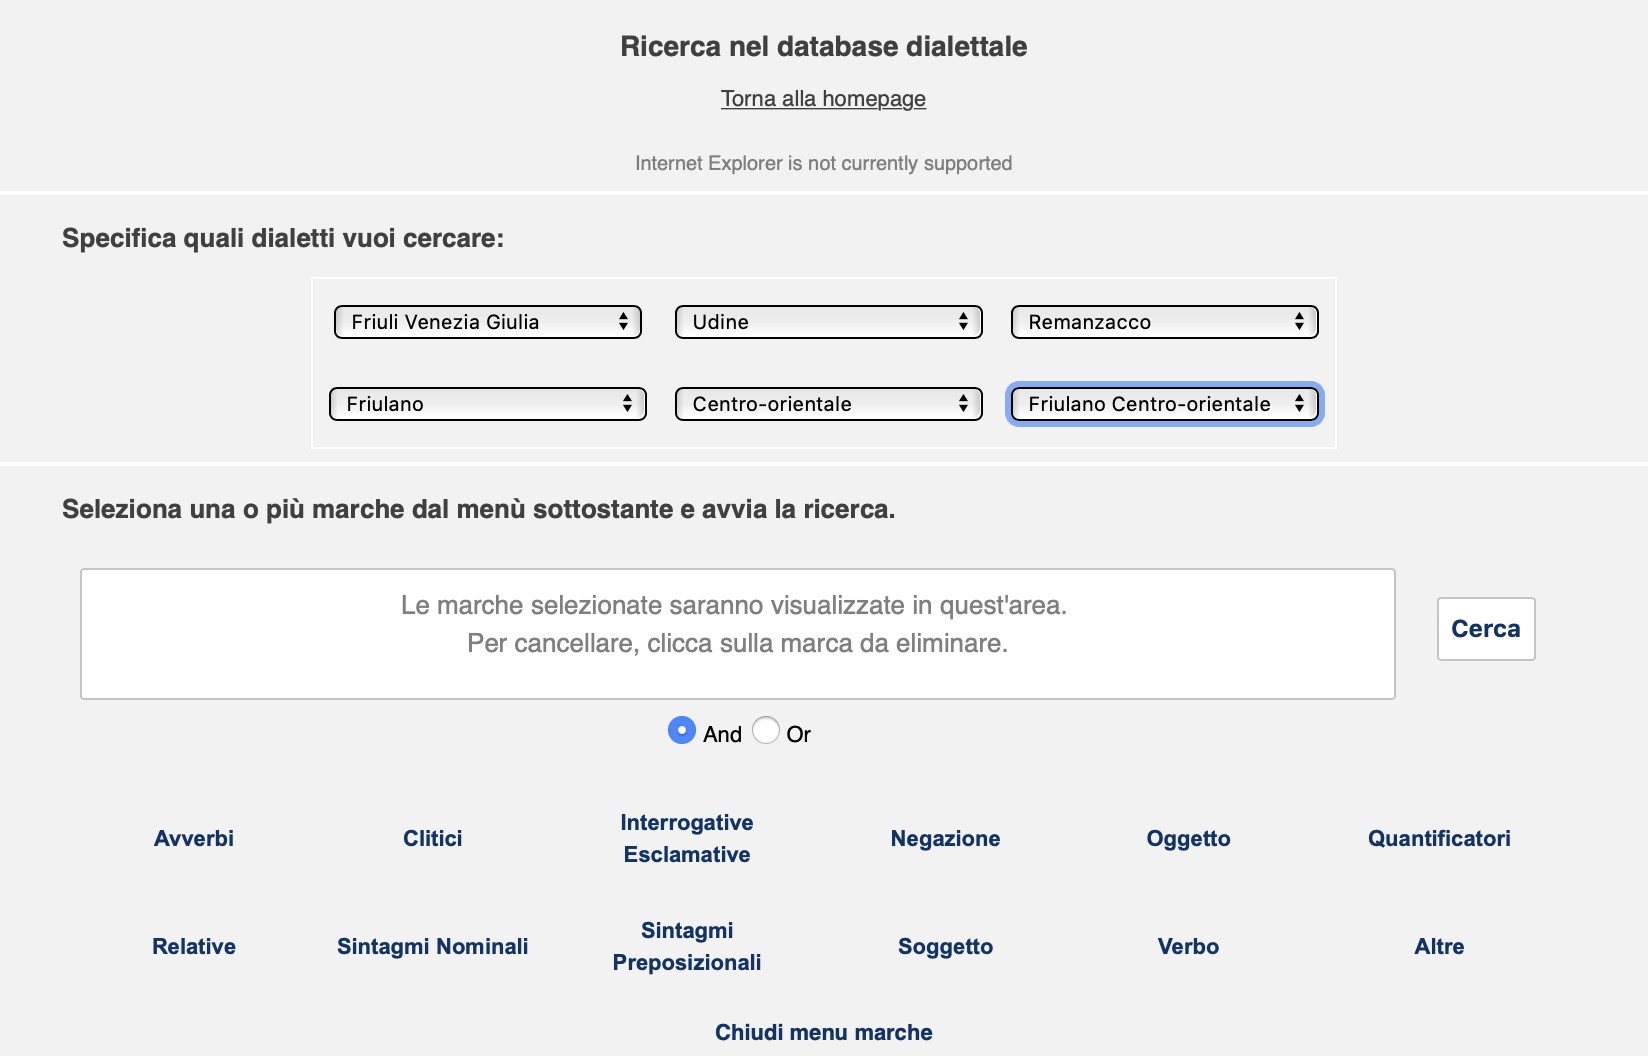Screen dimensions: 1648x1056
Task: Open the Clitici tag category
Action: click(x=432, y=839)
